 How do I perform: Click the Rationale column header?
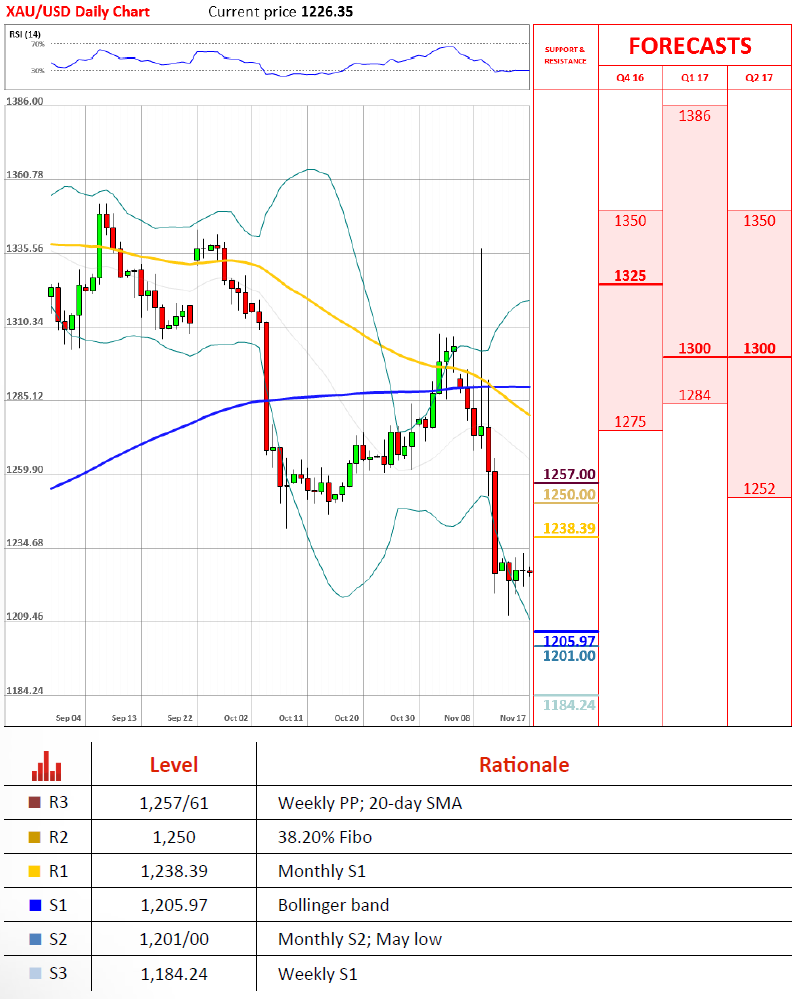click(x=524, y=765)
